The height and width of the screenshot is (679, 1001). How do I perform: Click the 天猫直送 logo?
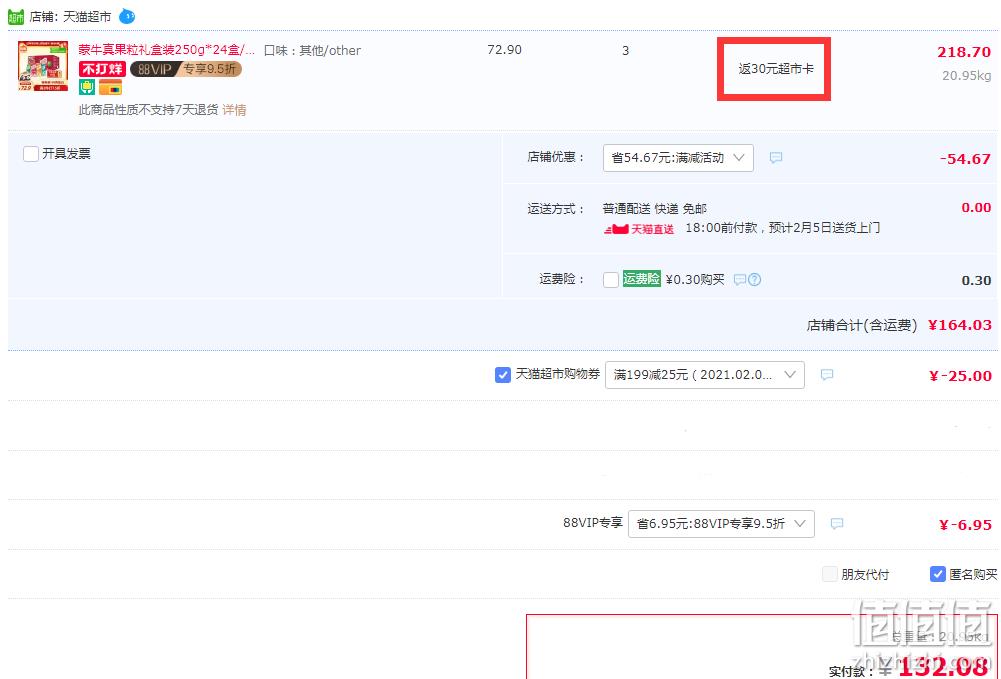click(639, 229)
